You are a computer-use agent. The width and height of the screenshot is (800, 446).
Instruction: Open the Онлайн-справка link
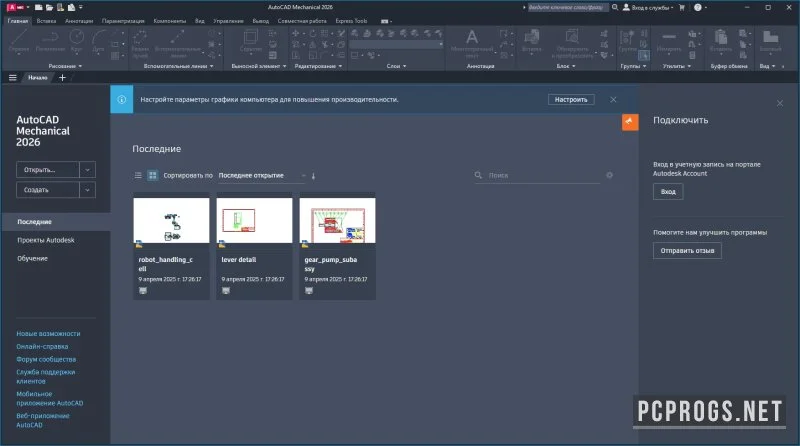point(42,346)
